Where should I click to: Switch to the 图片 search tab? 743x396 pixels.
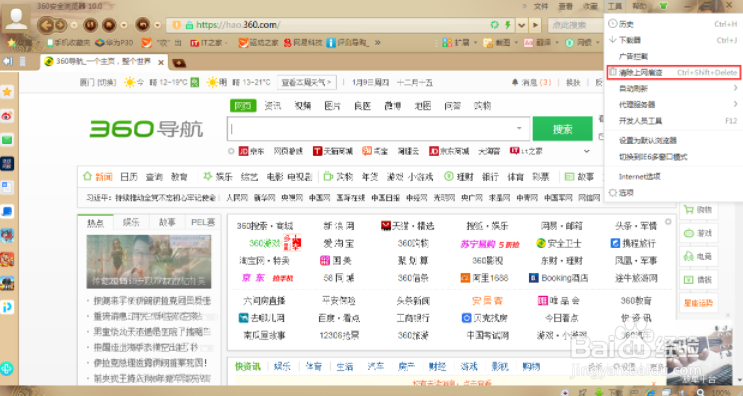coord(333,106)
